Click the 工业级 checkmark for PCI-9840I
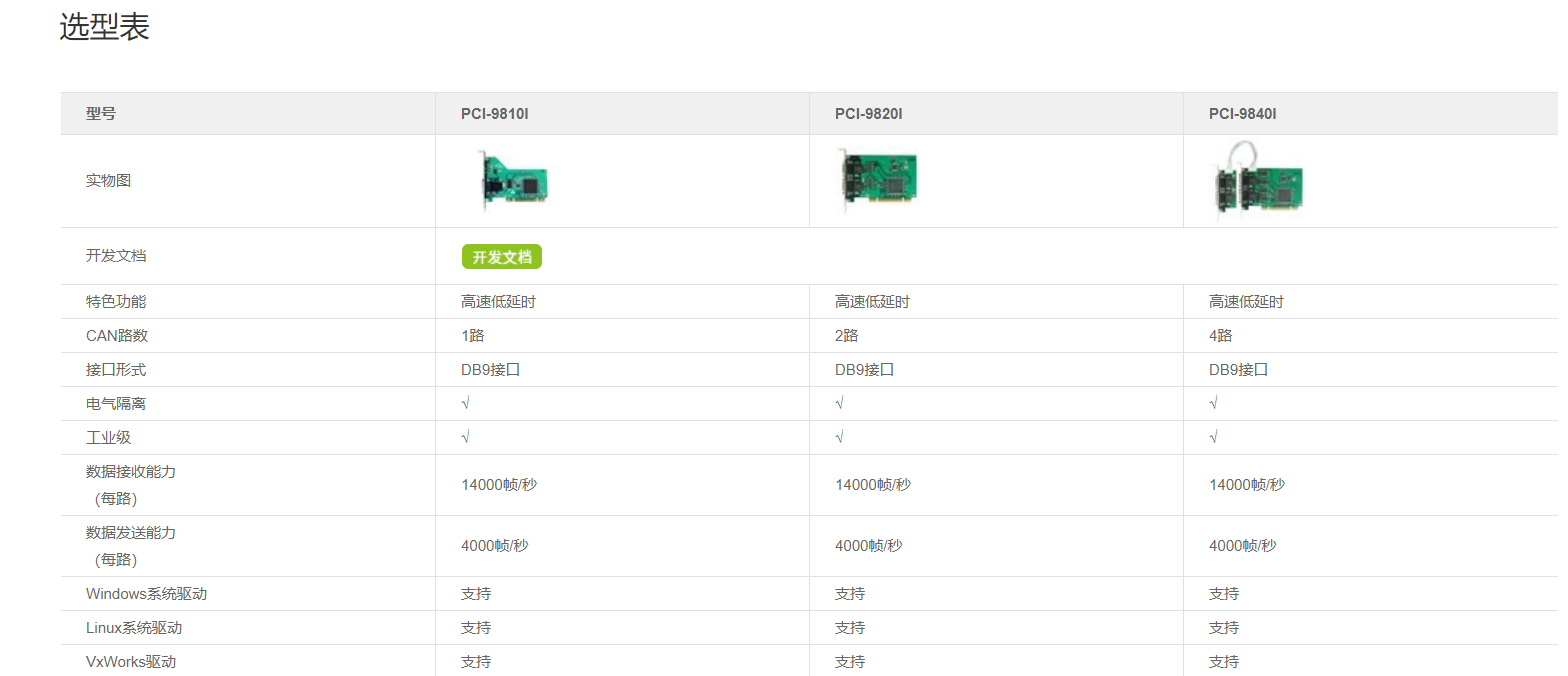 (1214, 437)
